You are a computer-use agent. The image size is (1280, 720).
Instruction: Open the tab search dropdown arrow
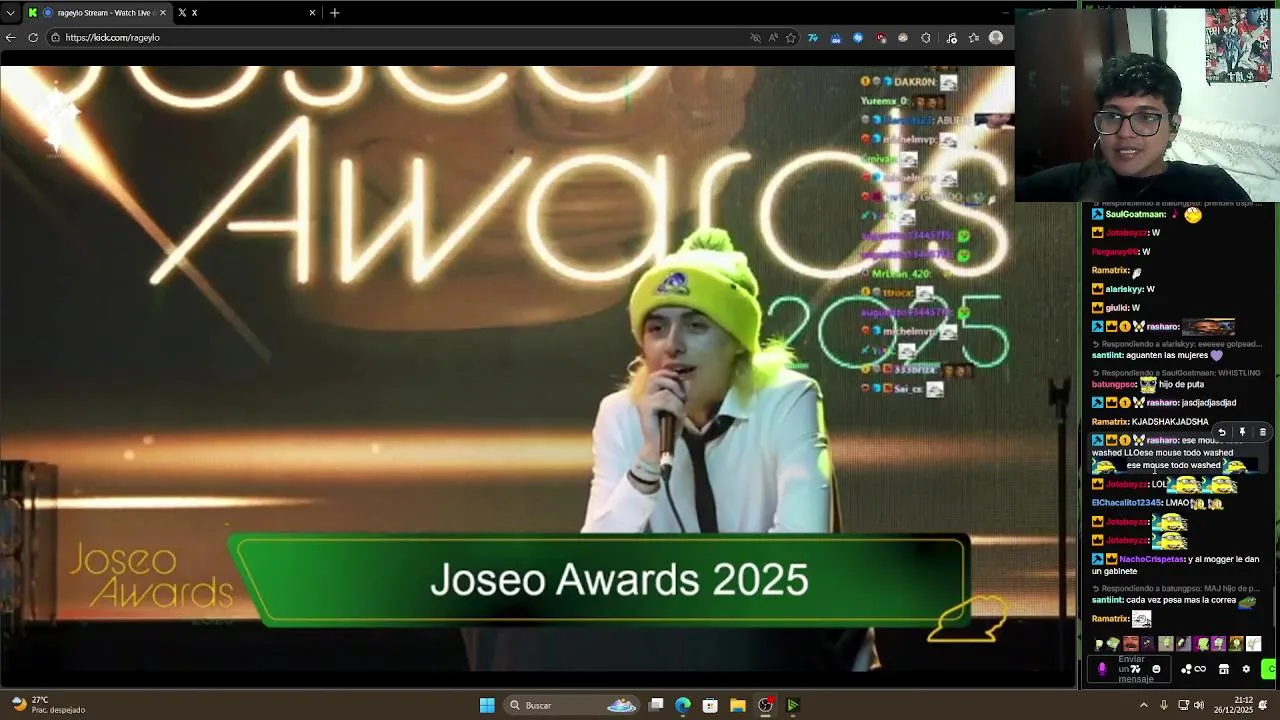point(10,13)
